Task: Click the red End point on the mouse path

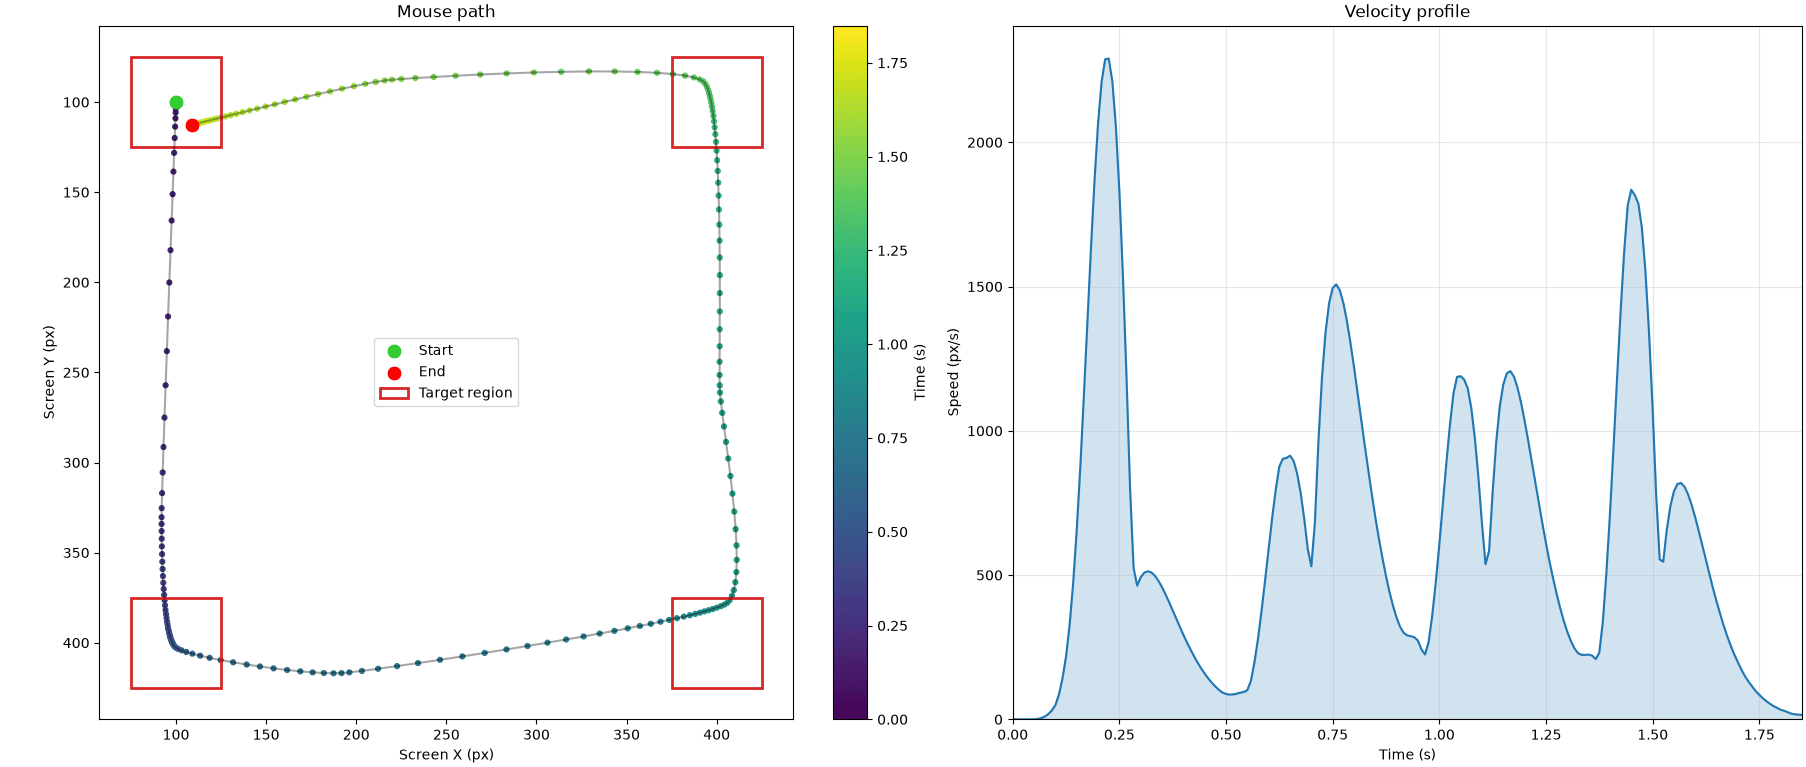Action: [192, 125]
